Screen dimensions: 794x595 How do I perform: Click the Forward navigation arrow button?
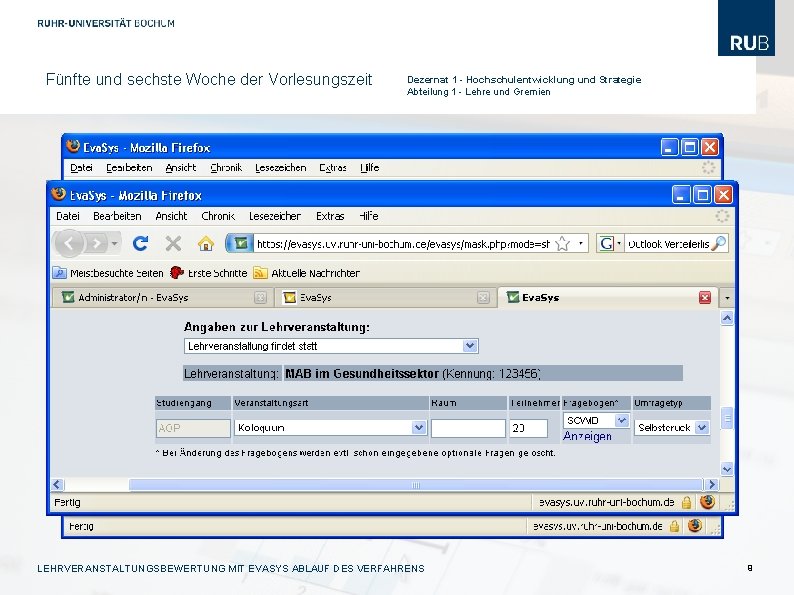click(x=96, y=244)
